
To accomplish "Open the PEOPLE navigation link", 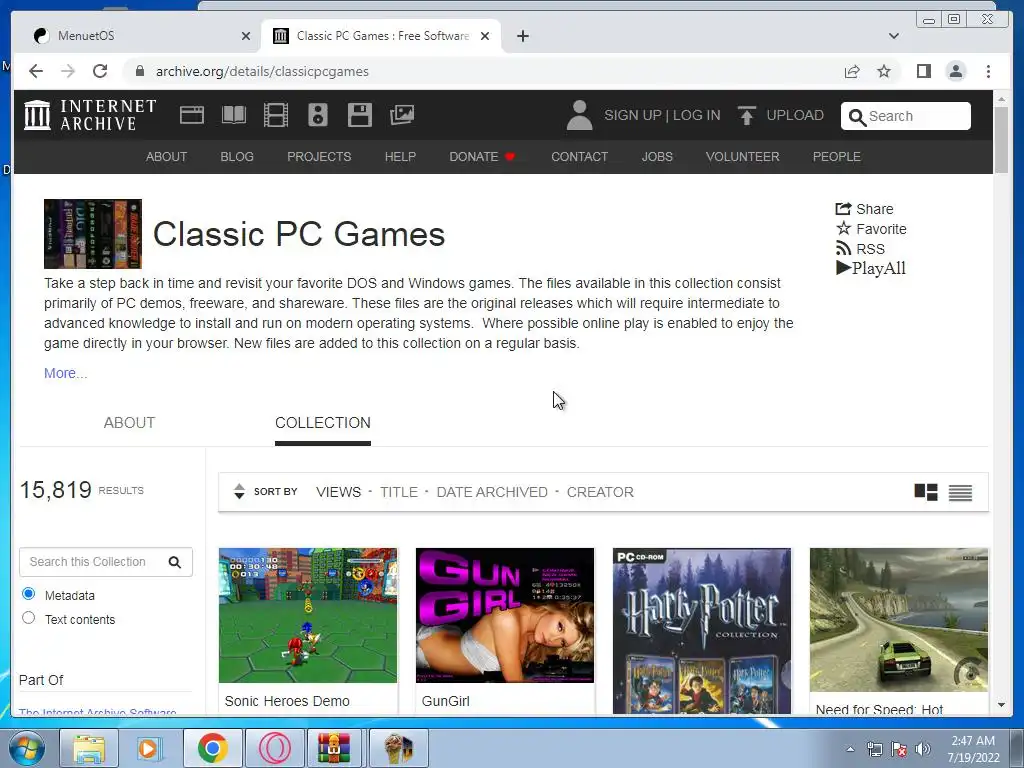I will 837,157.
